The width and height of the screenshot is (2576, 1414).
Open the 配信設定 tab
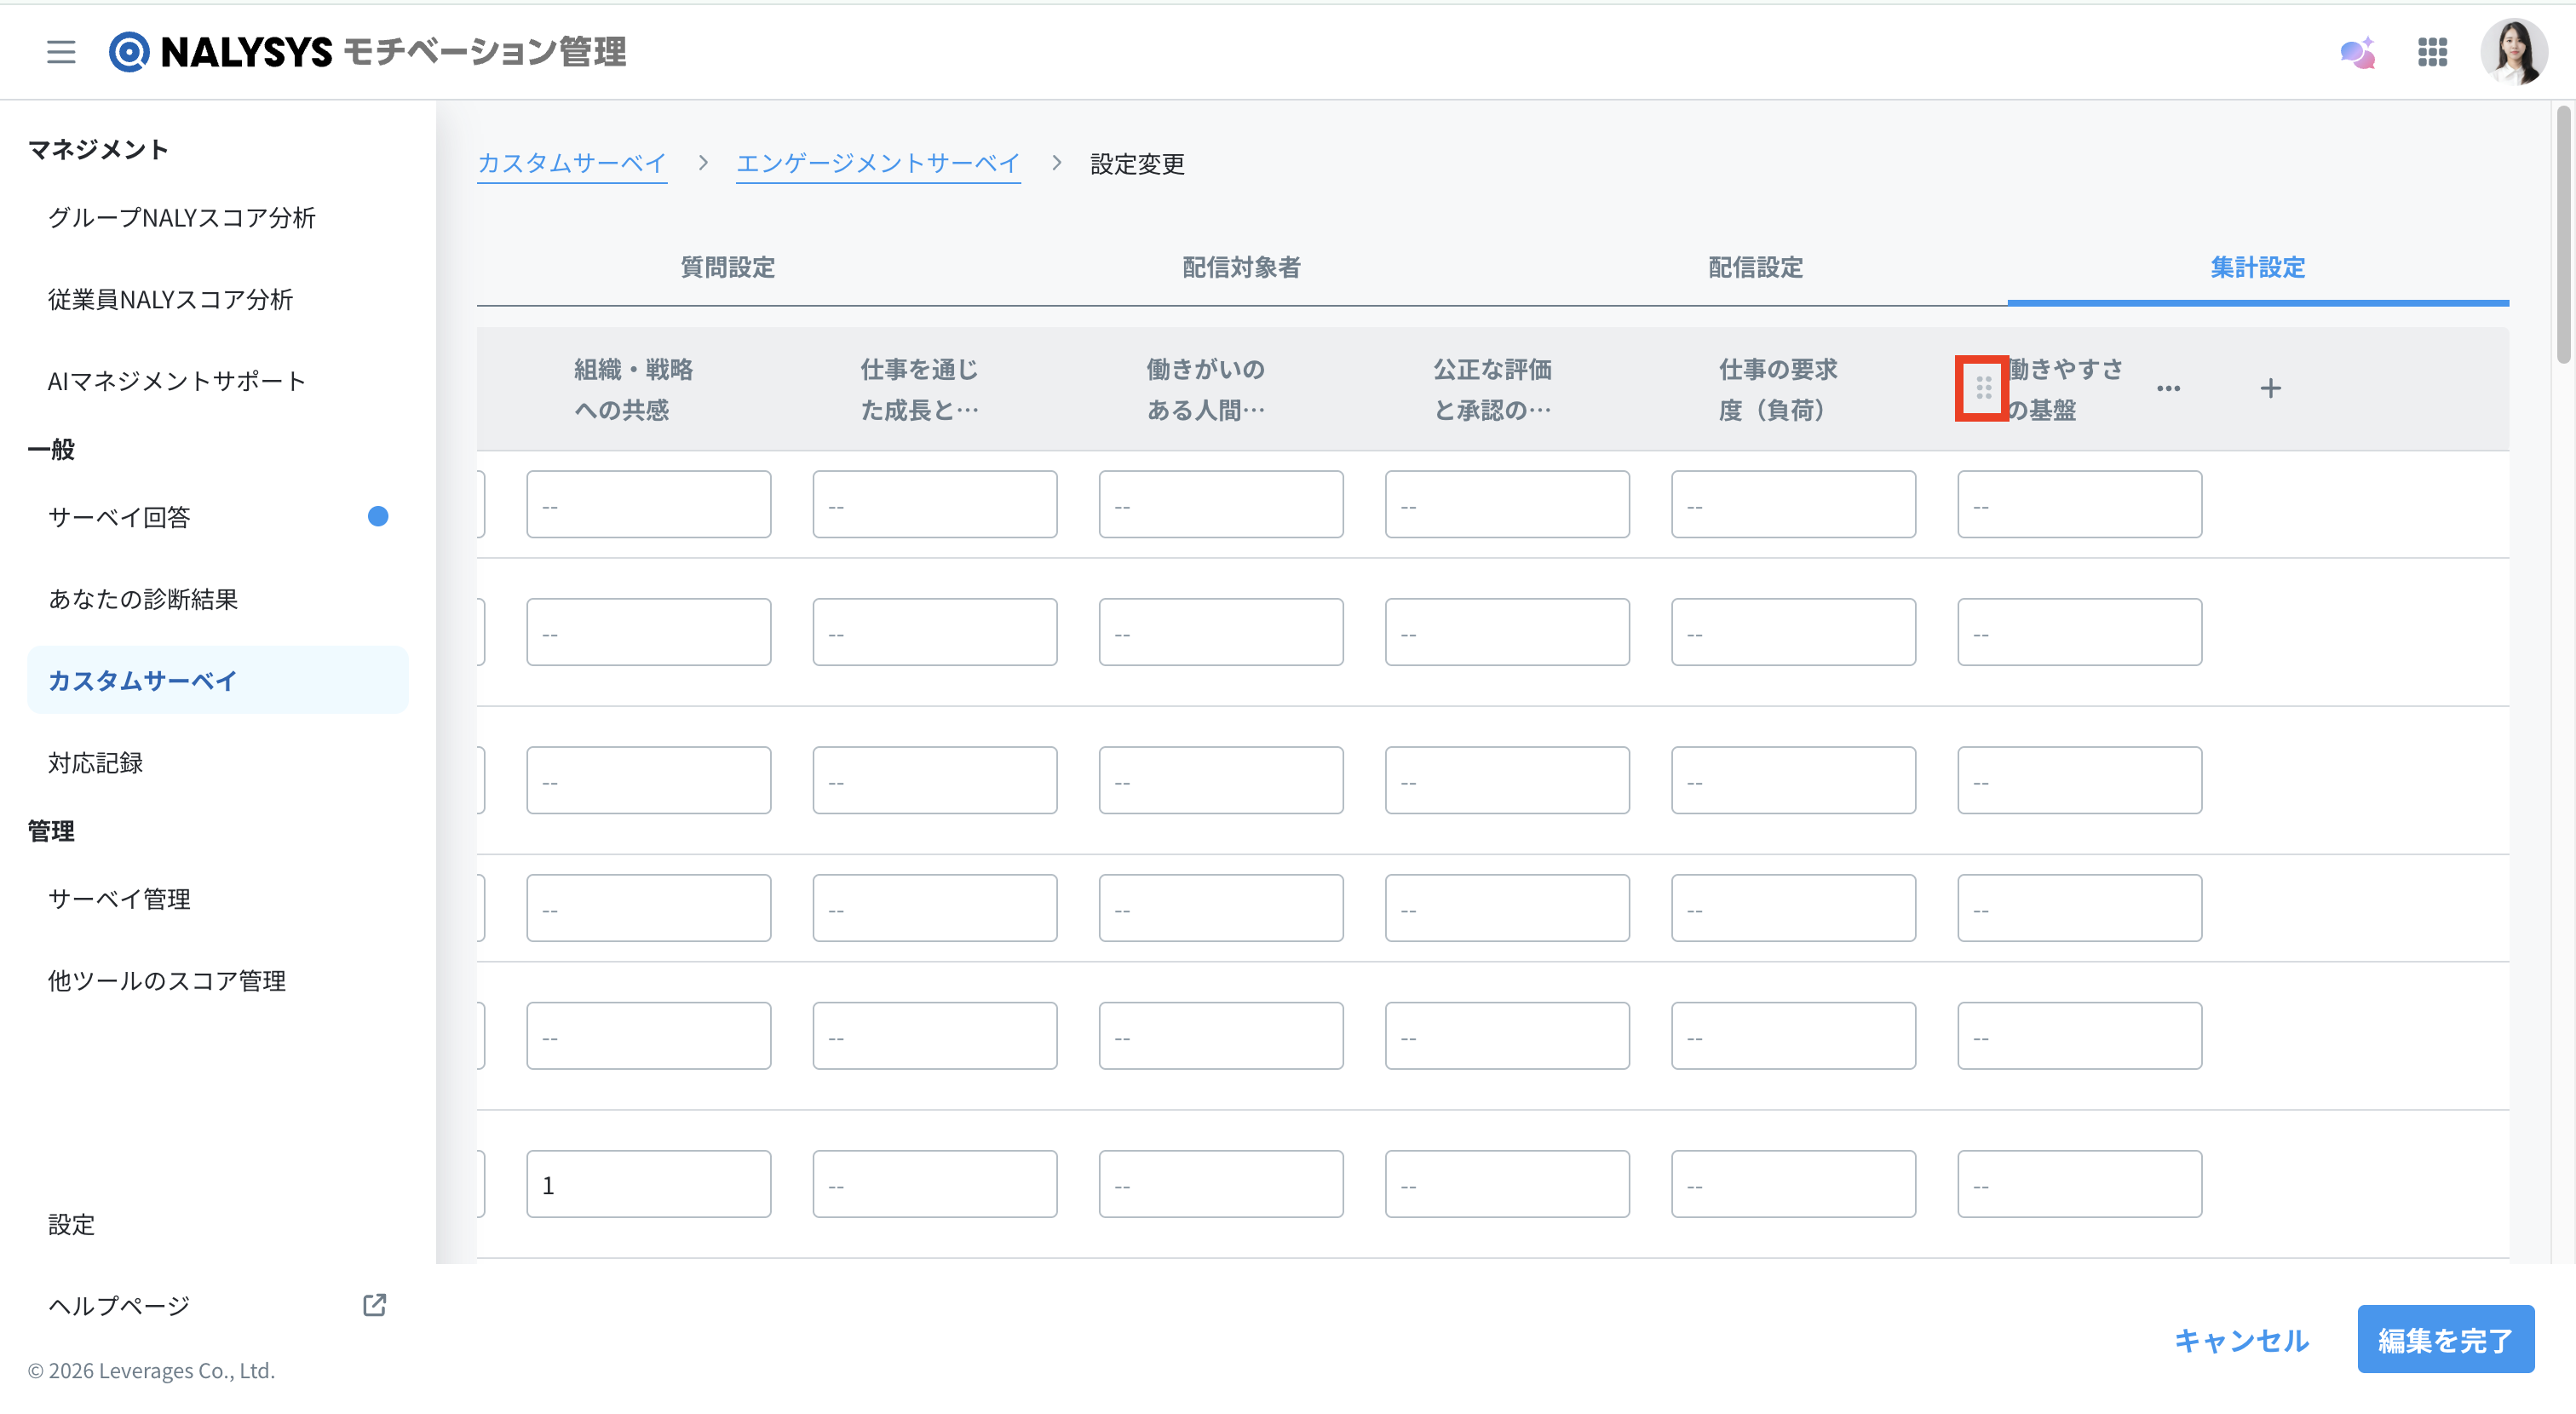pyautogui.click(x=1755, y=267)
